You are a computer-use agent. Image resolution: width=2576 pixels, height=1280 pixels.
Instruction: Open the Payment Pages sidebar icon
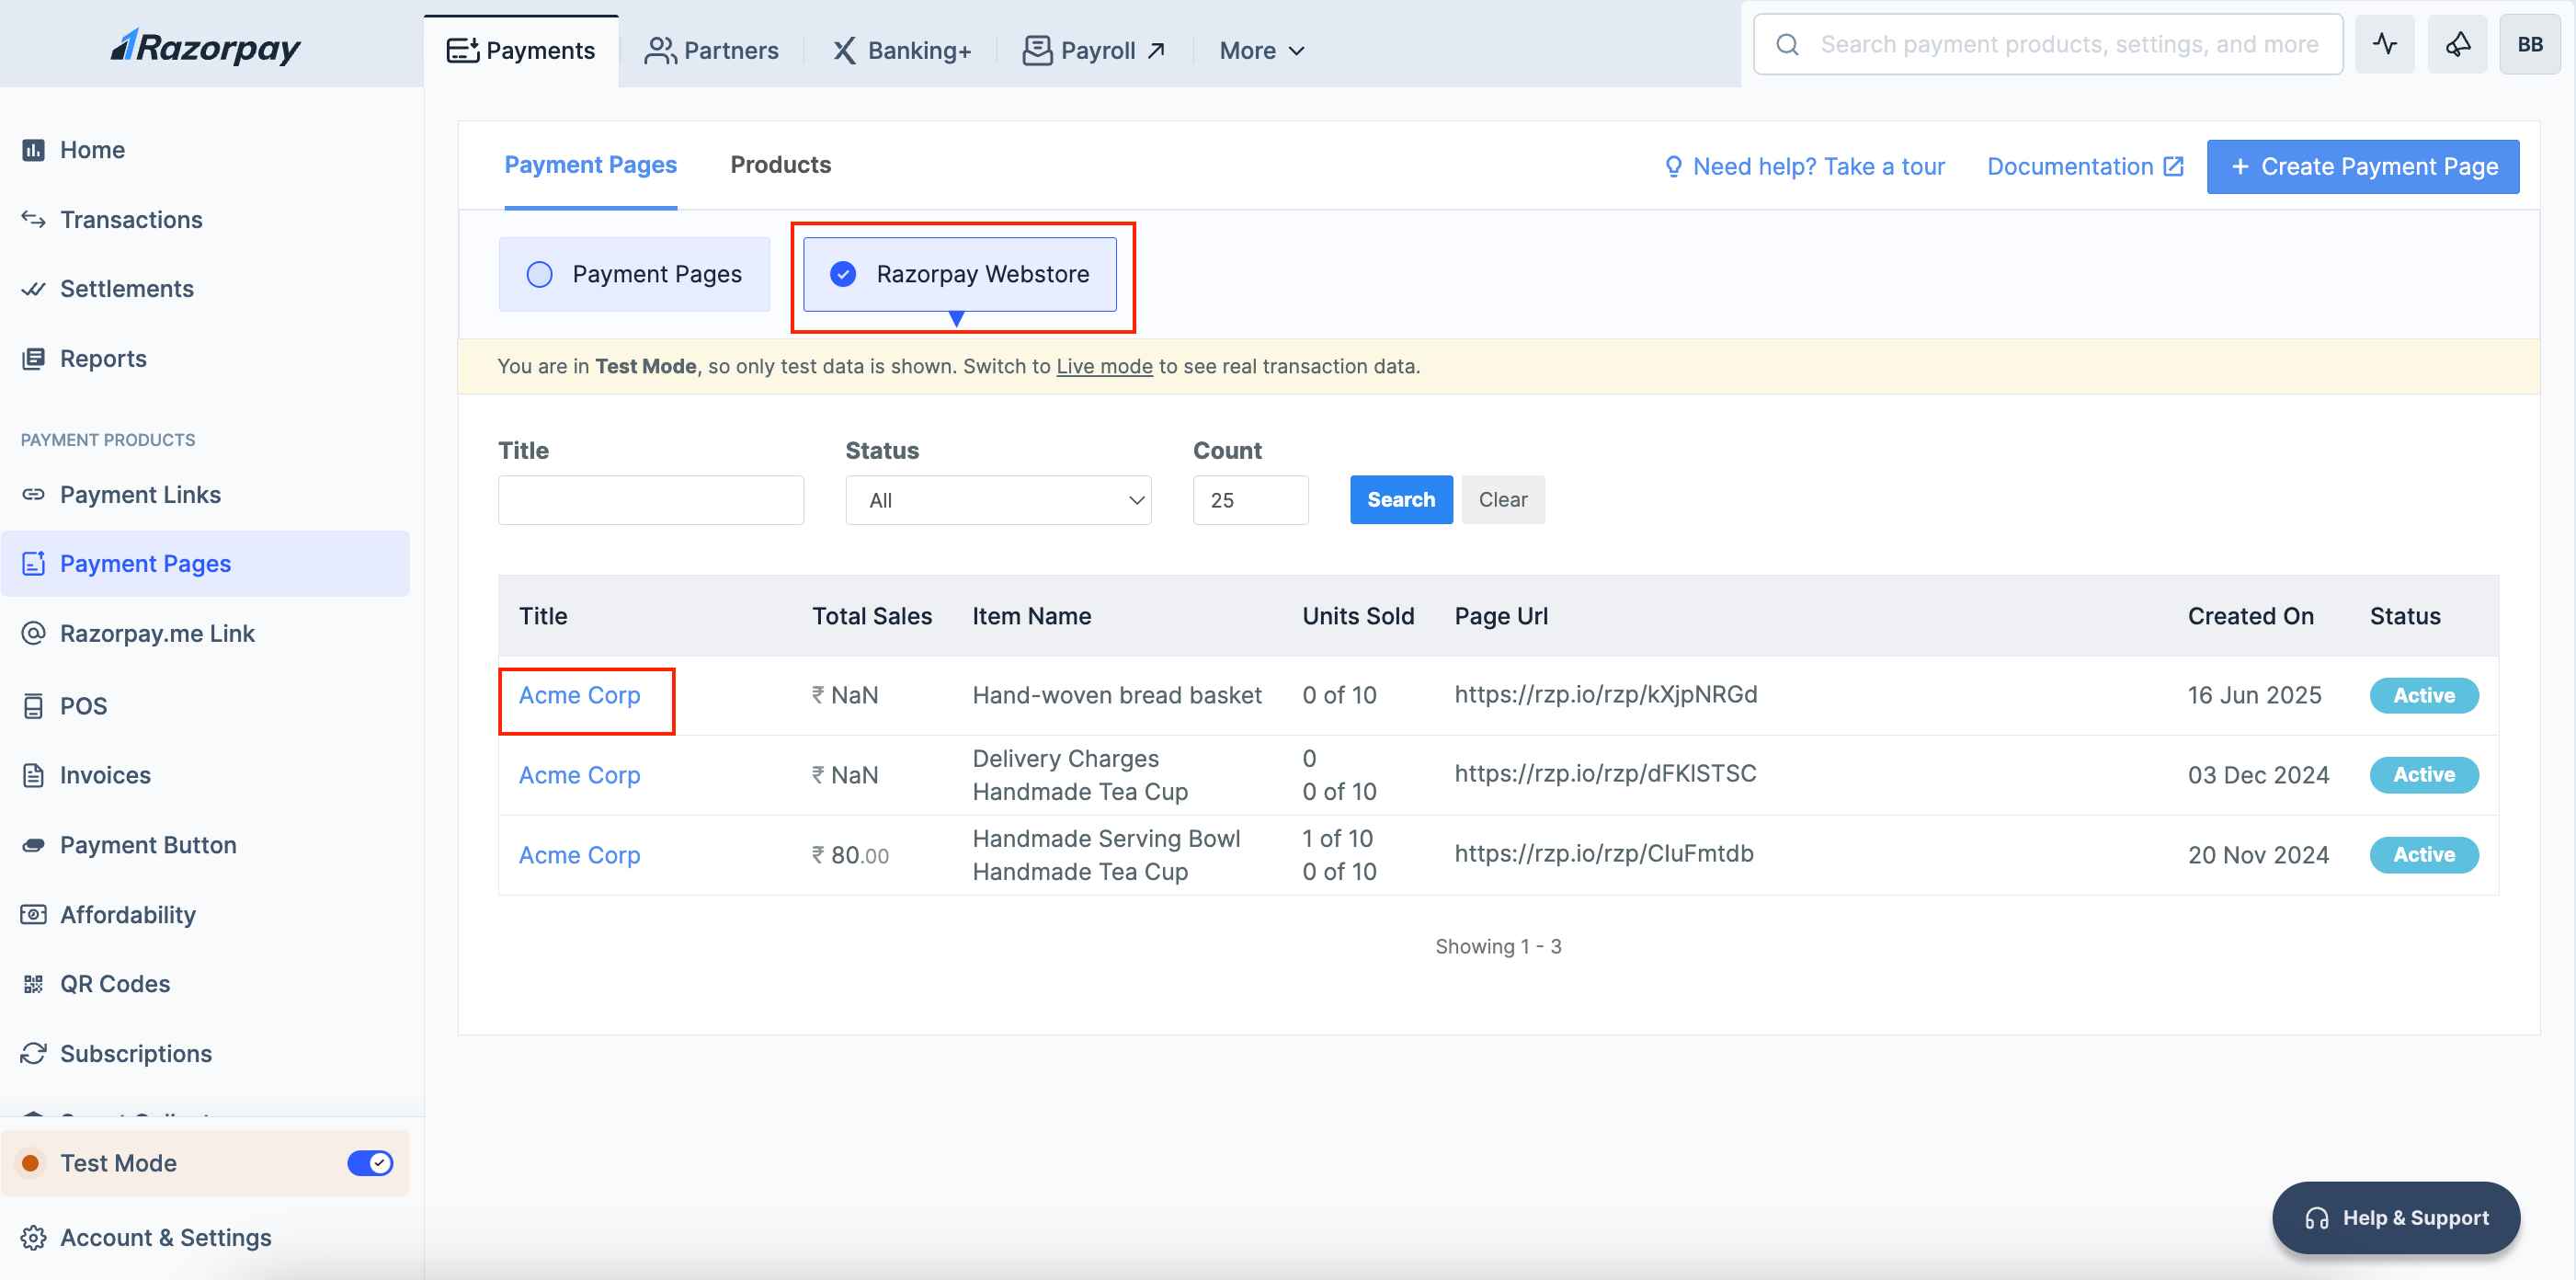[33, 564]
